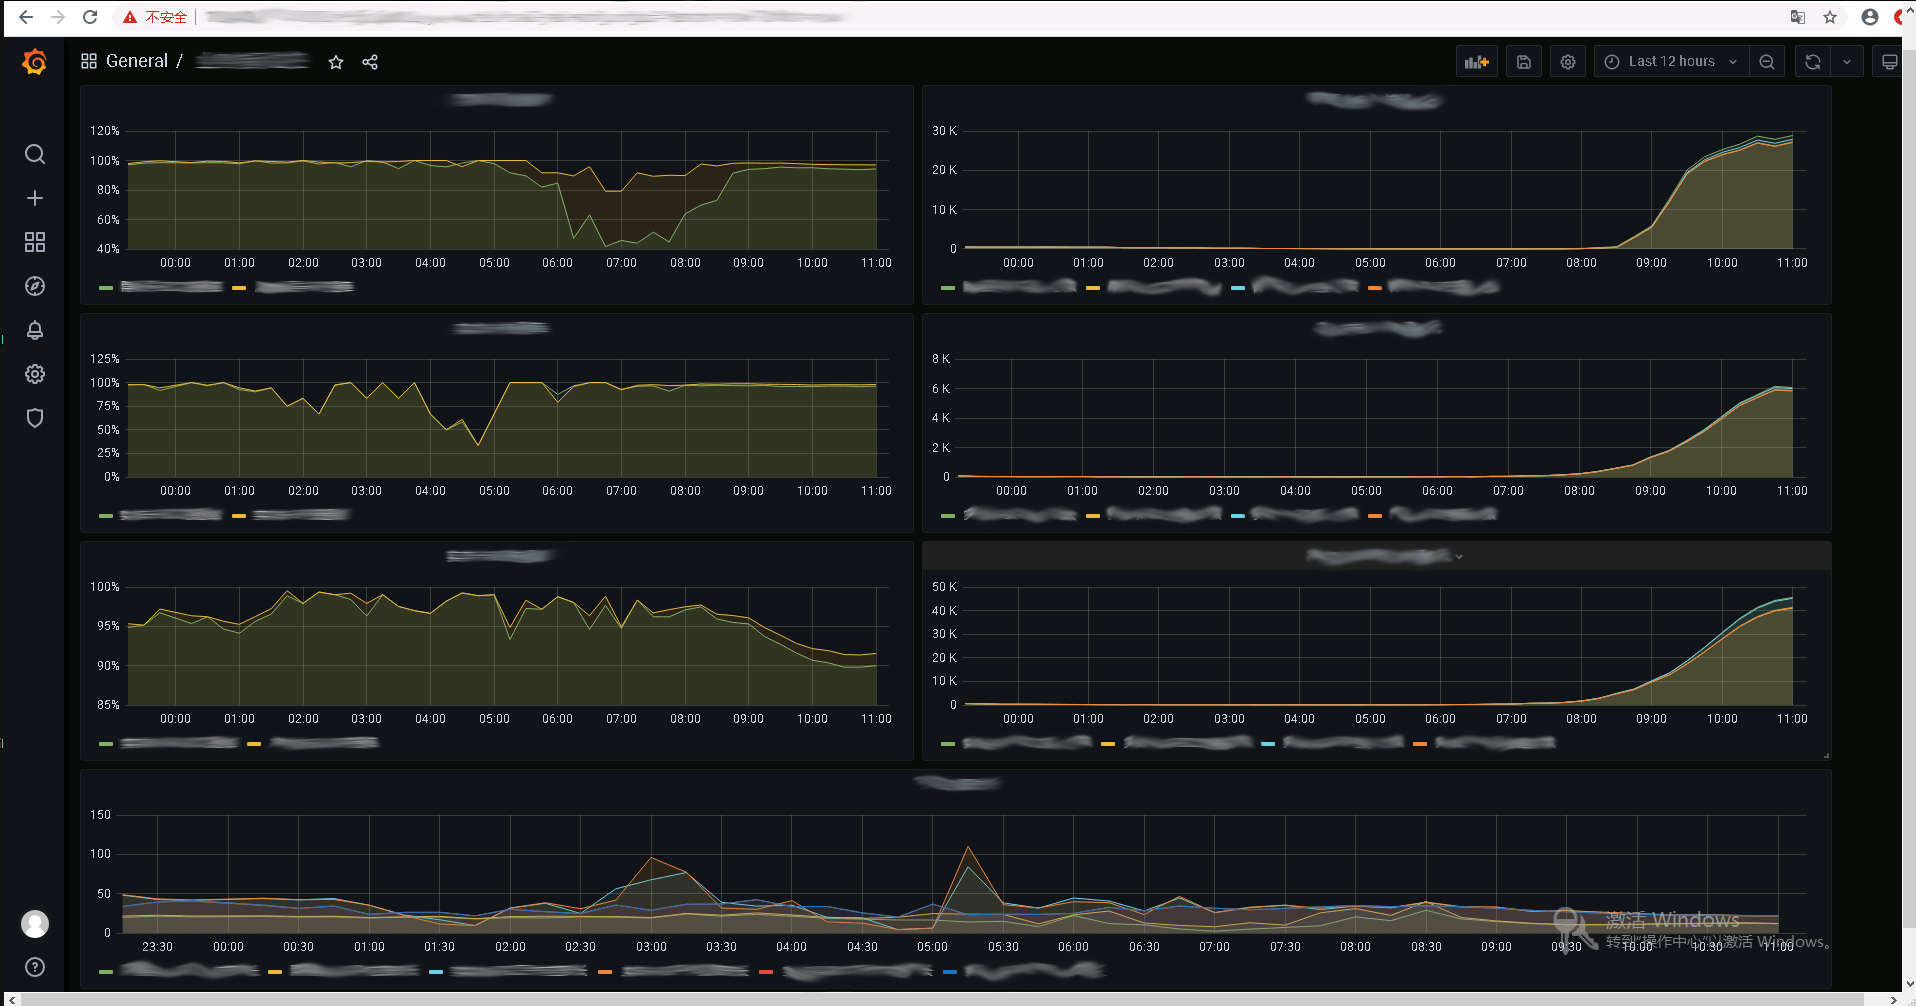The width and height of the screenshot is (1916, 1006).
Task: Click the resize handle of the 50 K panel
Action: (1826, 755)
